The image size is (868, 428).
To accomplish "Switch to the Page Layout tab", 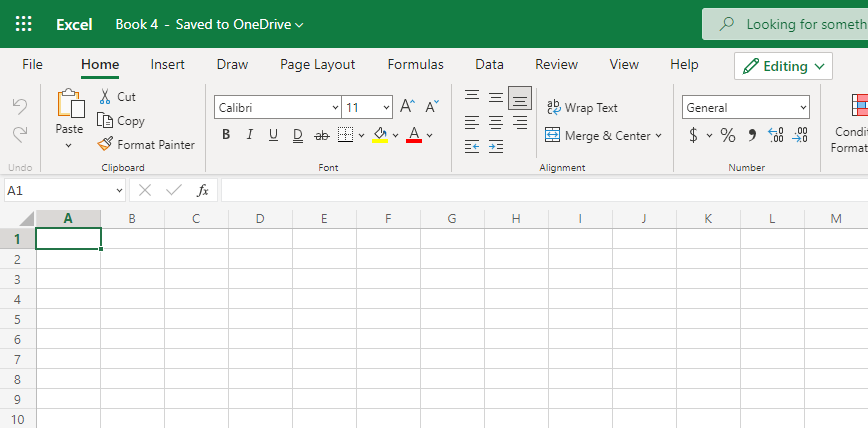I will 317,65.
